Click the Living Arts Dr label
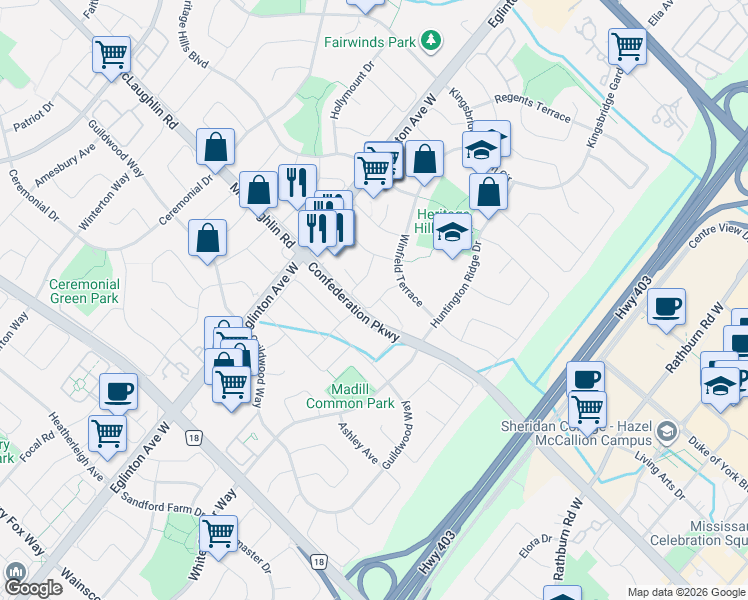This screenshot has height=600, width=748. point(660,475)
